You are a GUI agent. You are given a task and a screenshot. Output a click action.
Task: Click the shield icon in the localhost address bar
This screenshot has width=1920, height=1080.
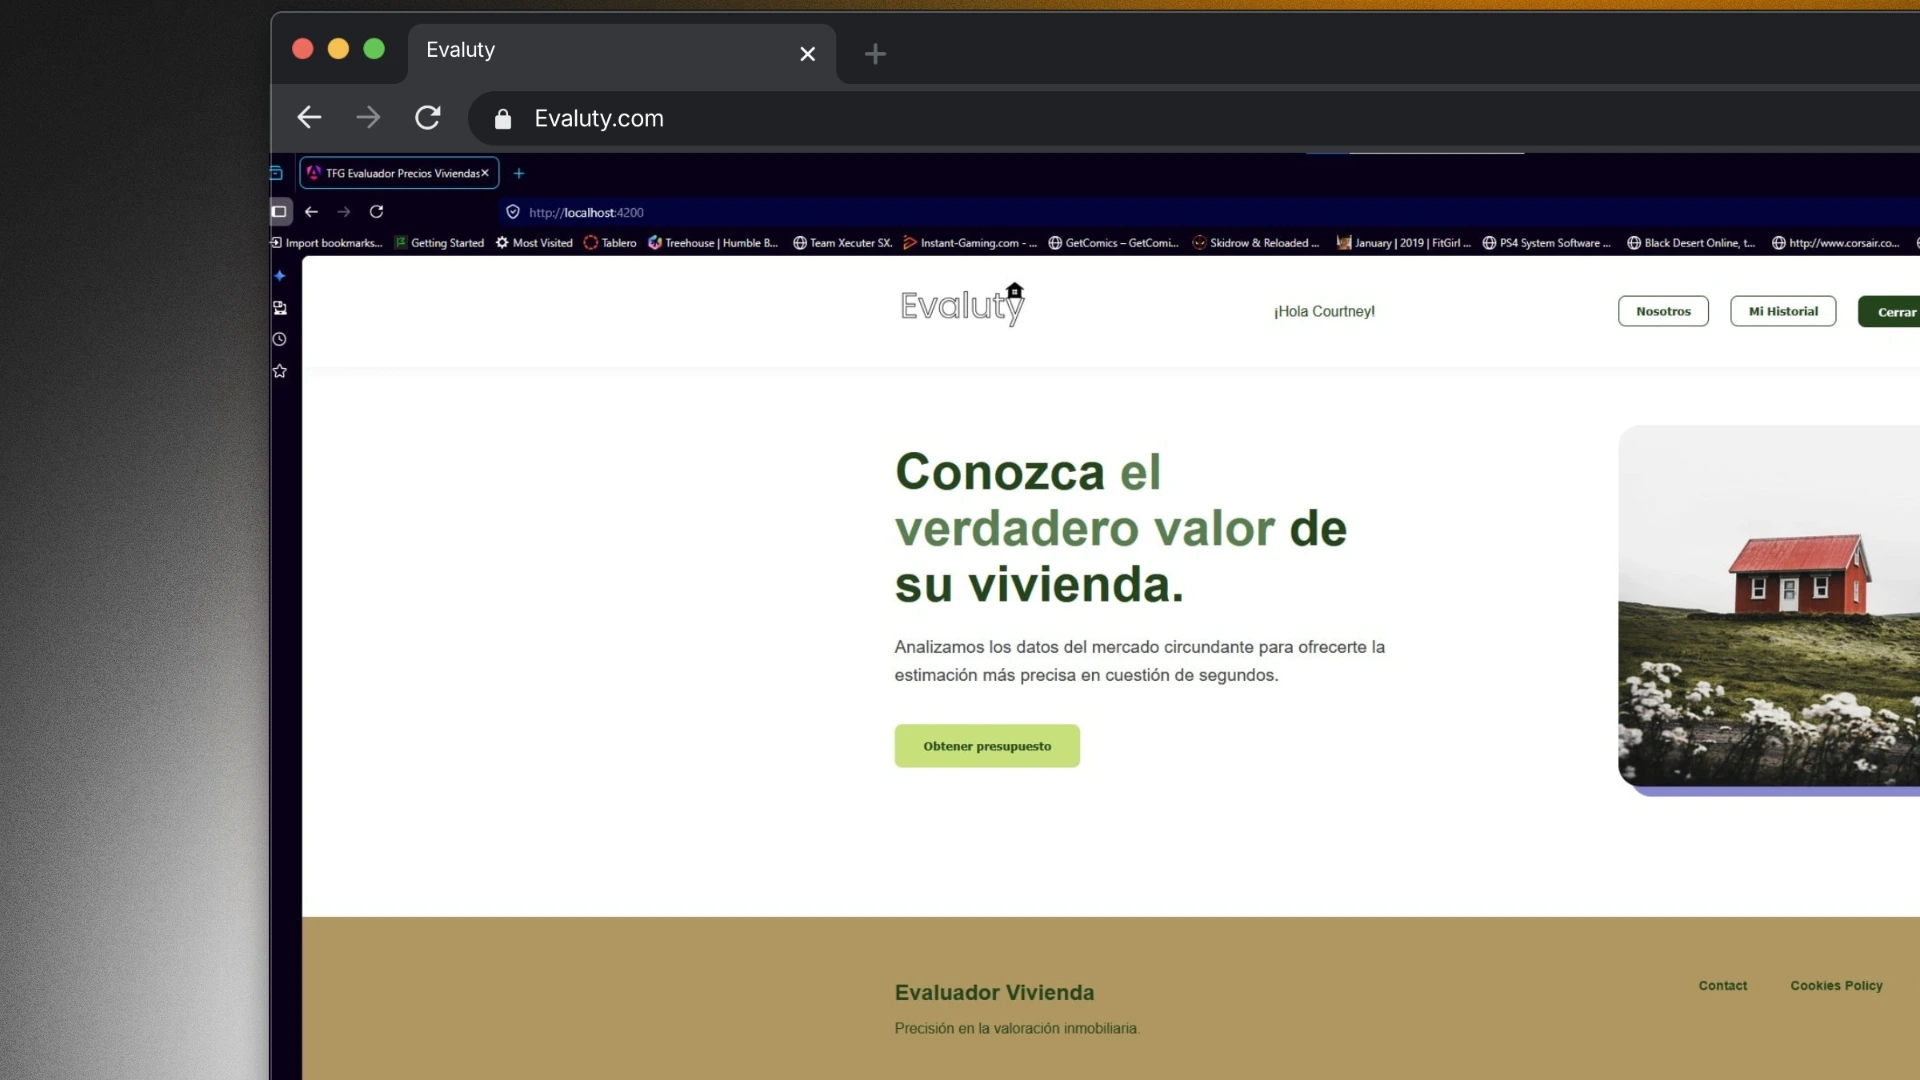(x=513, y=212)
